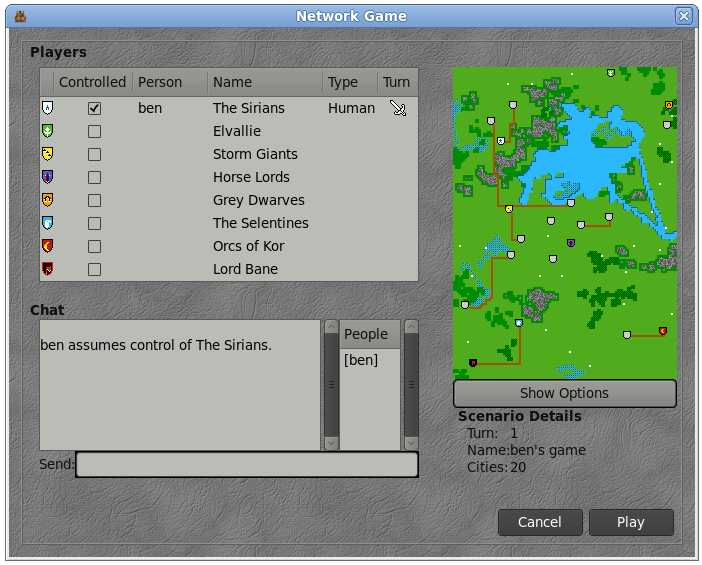The width and height of the screenshot is (702, 565).
Task: Expand options with Show Options button
Action: [x=564, y=393]
